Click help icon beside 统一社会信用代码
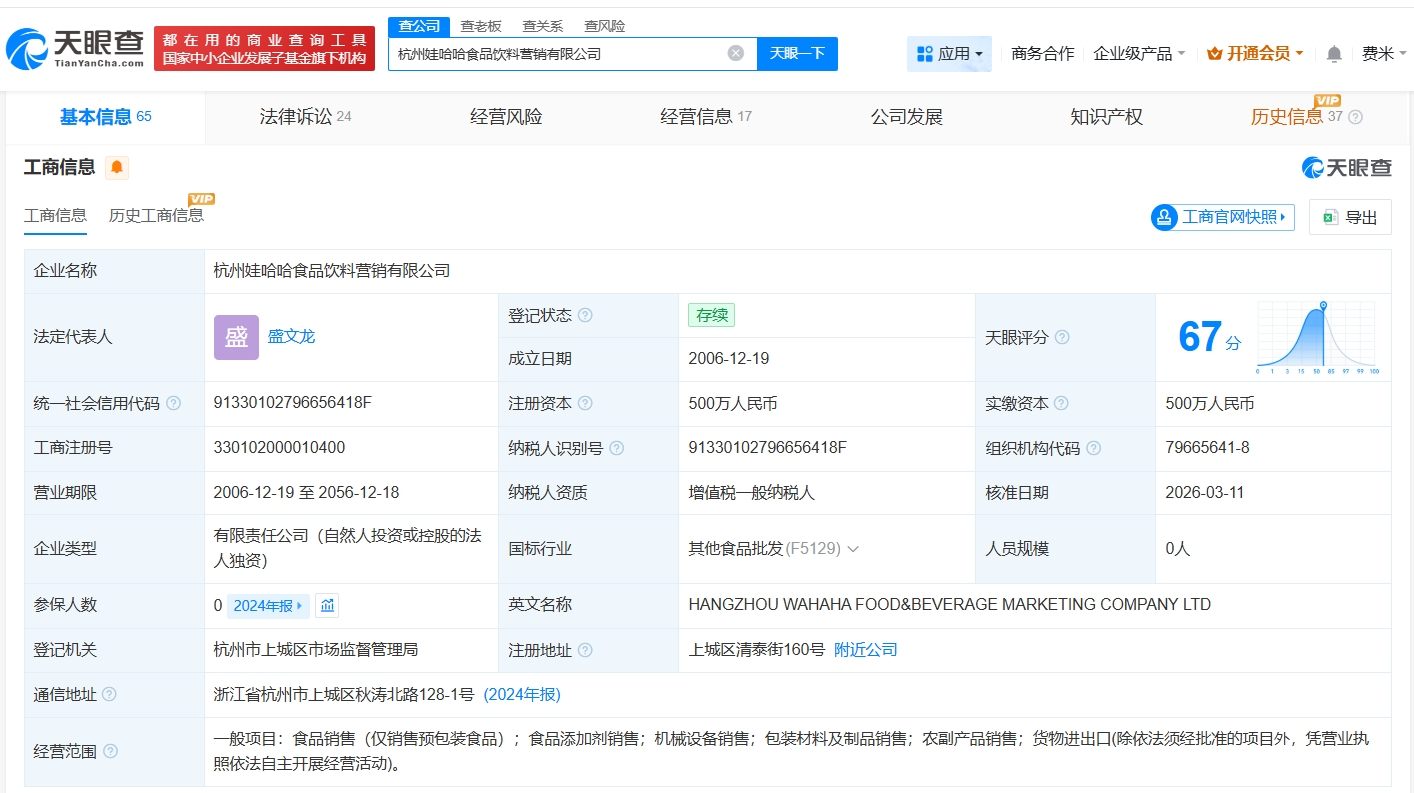Image resolution: width=1414 pixels, height=793 pixels. pyautogui.click(x=174, y=404)
